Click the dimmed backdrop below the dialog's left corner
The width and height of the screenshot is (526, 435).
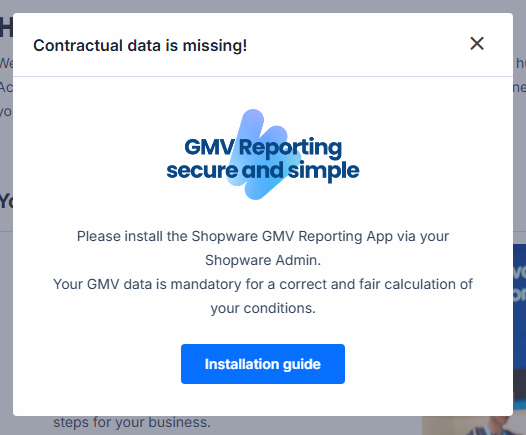click(27, 425)
